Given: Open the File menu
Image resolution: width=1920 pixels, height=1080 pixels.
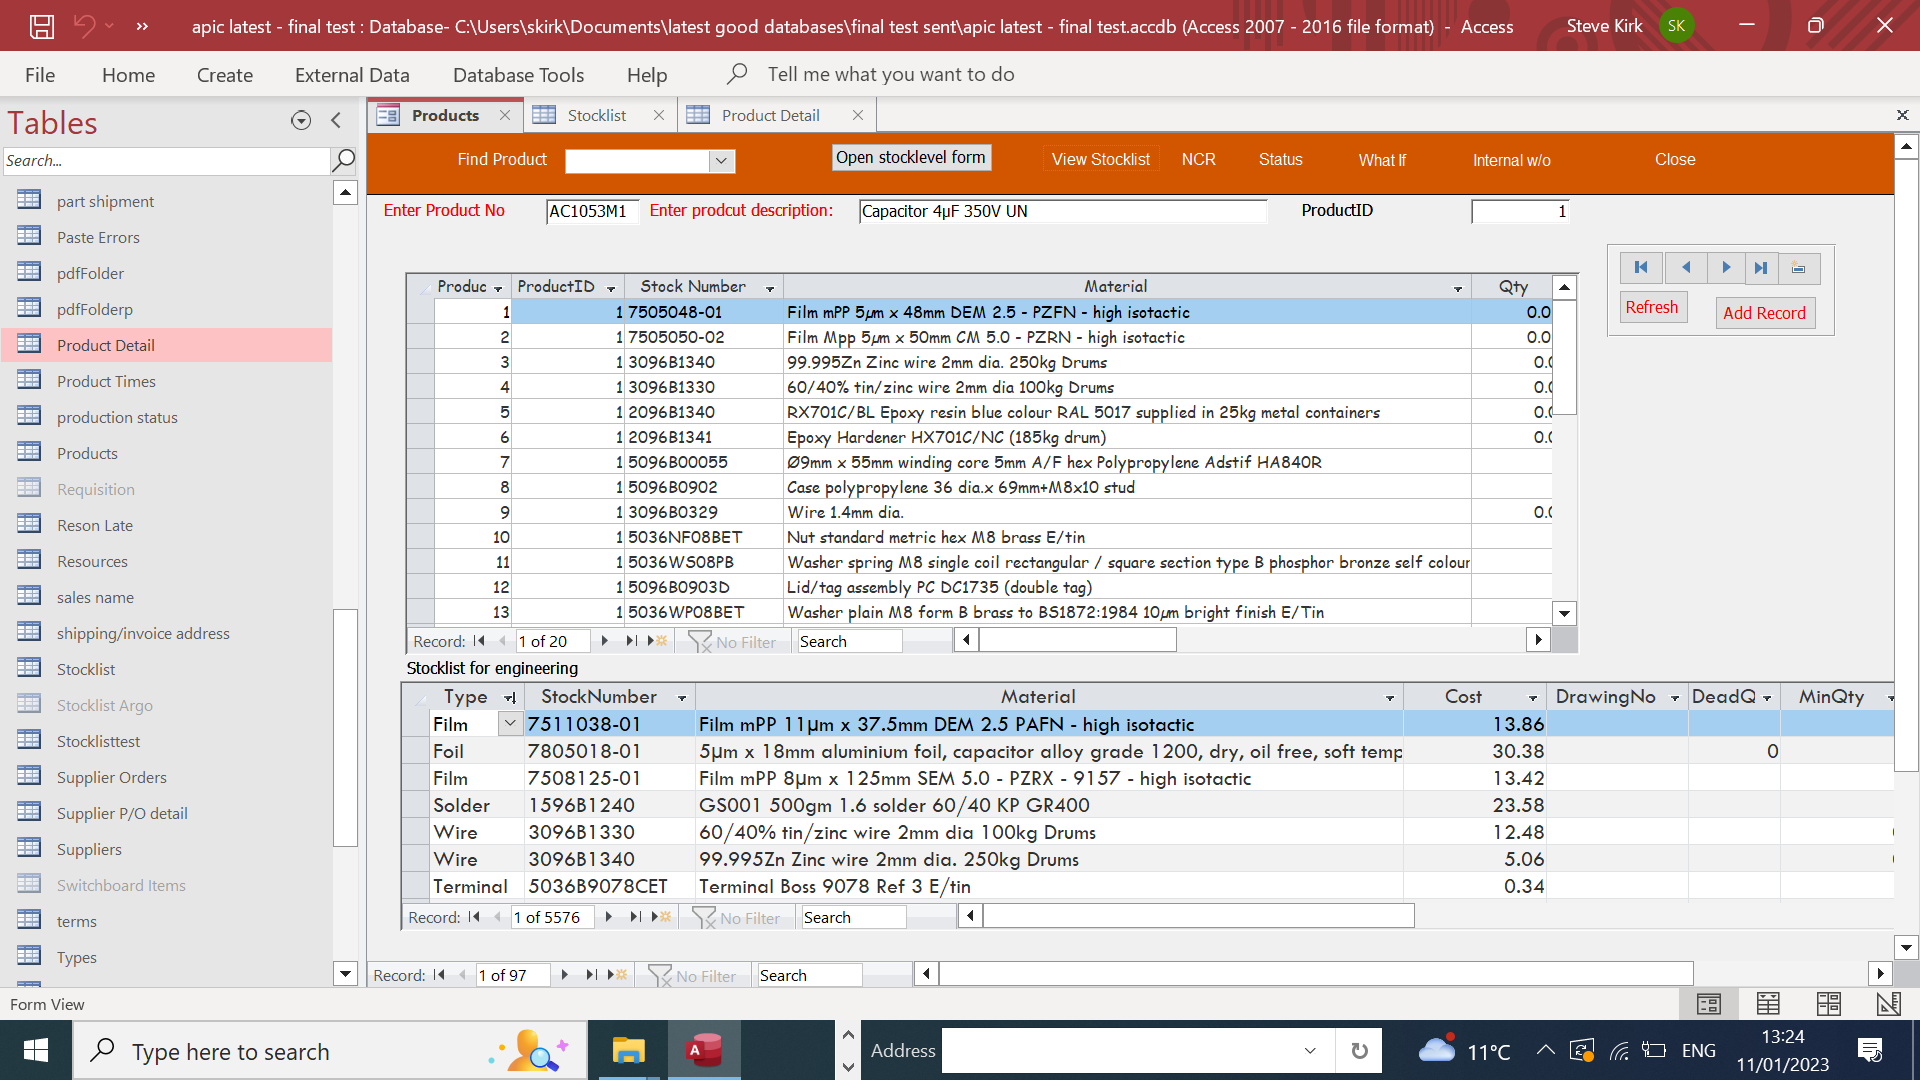Looking at the screenshot, I should point(40,74).
